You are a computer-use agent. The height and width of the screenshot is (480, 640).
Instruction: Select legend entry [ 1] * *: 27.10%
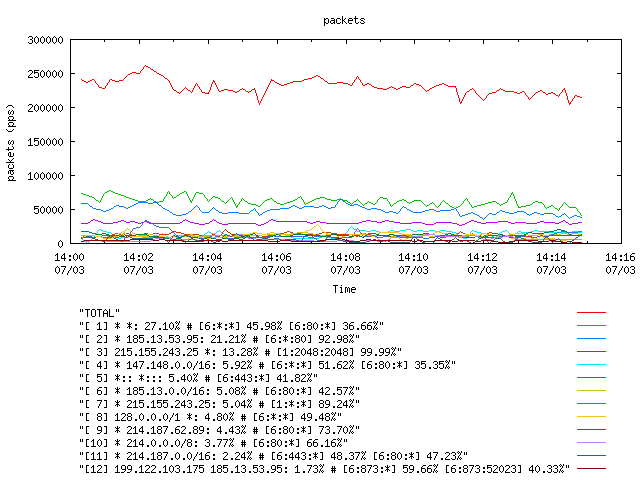pos(231,326)
